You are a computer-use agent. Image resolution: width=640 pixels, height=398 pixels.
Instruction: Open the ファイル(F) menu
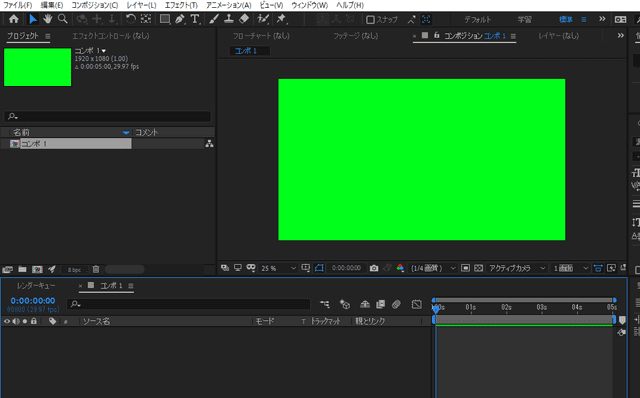click(x=18, y=5)
